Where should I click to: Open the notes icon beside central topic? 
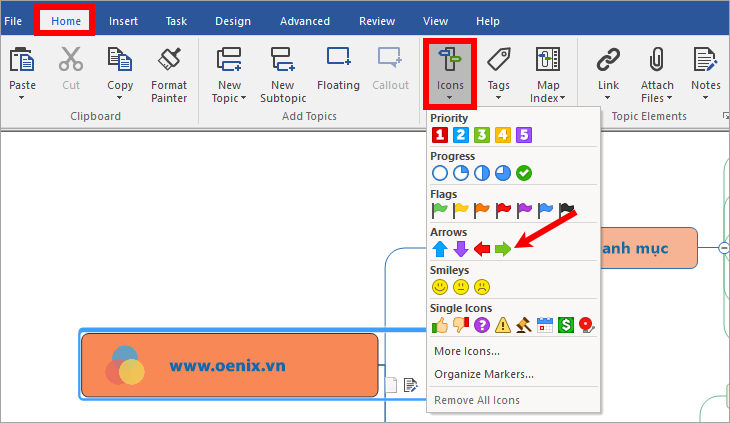coord(410,385)
